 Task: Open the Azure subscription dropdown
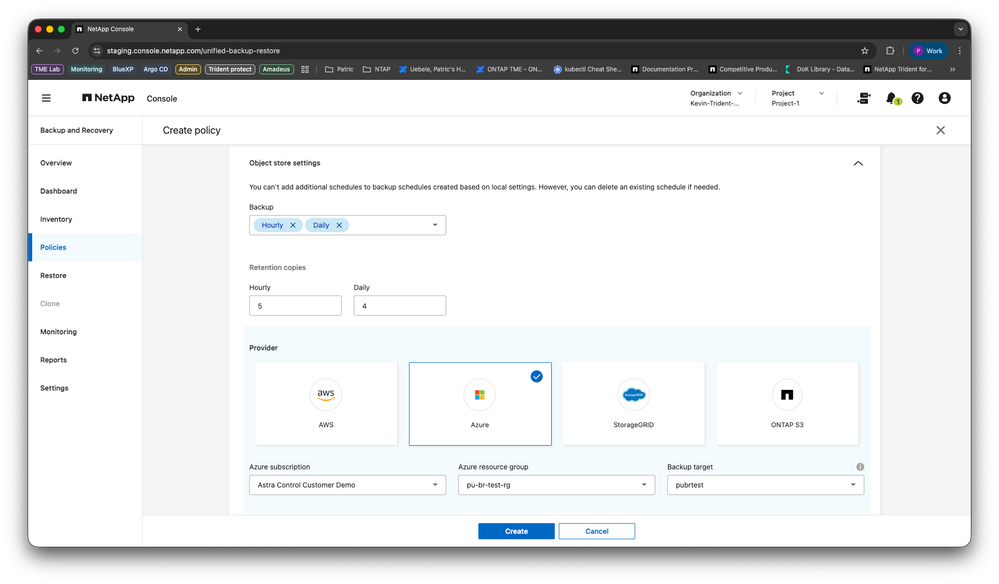point(347,485)
